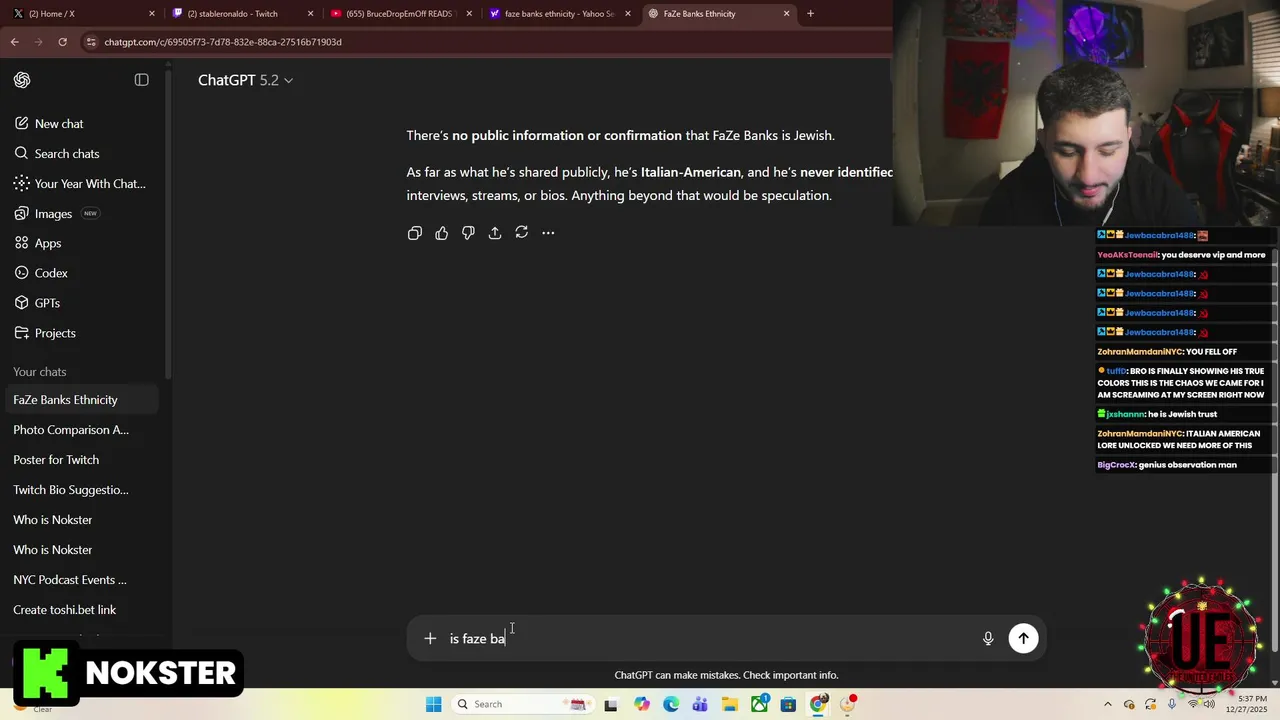Image resolution: width=1280 pixels, height=720 pixels.
Task: Open the NYC Podcast Events chat
Action: pos(80,580)
